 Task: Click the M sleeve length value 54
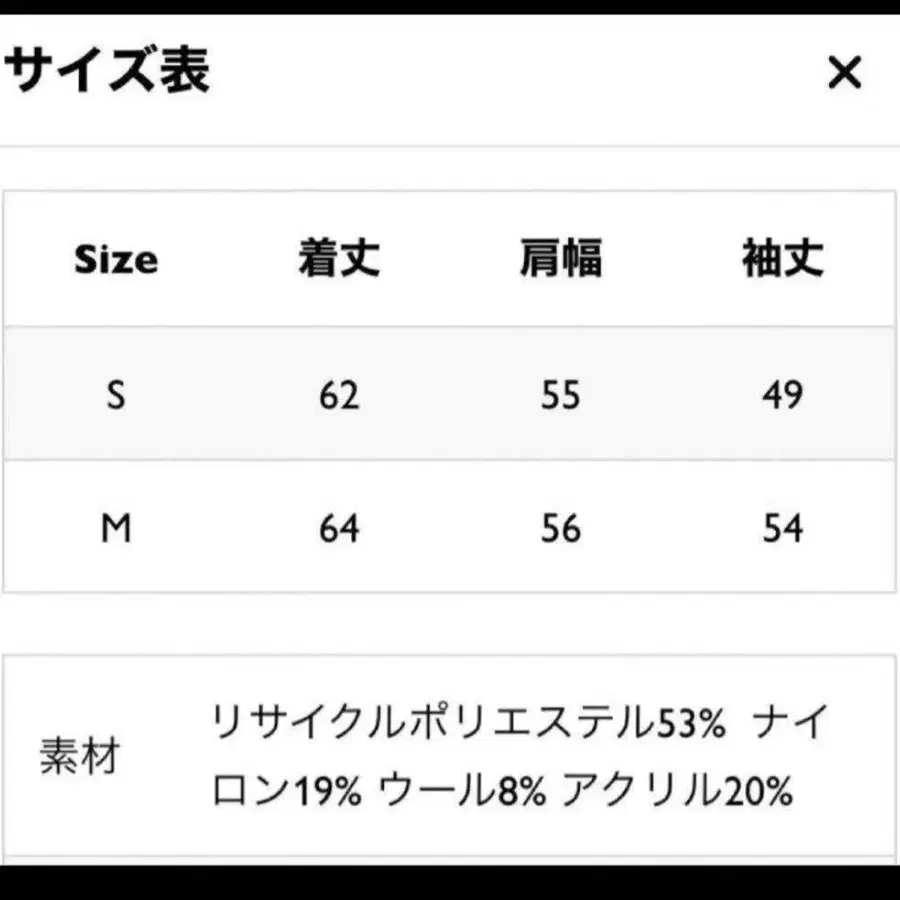point(782,528)
